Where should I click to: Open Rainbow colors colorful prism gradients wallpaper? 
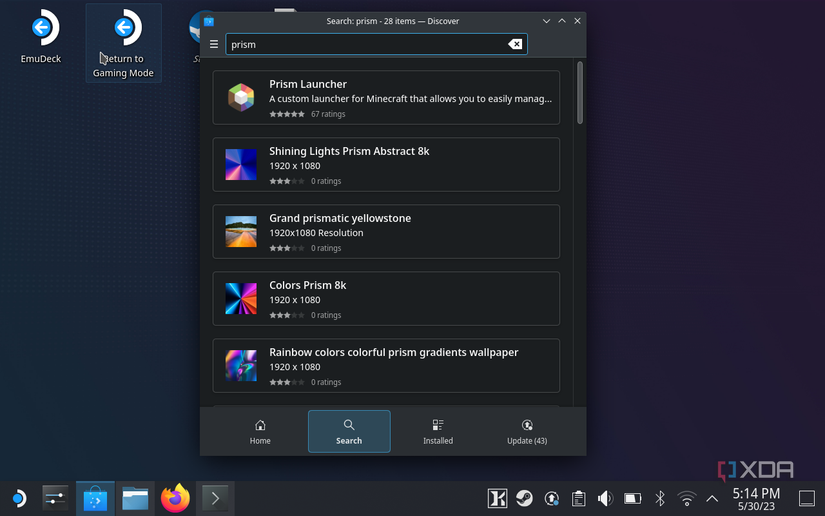386,366
